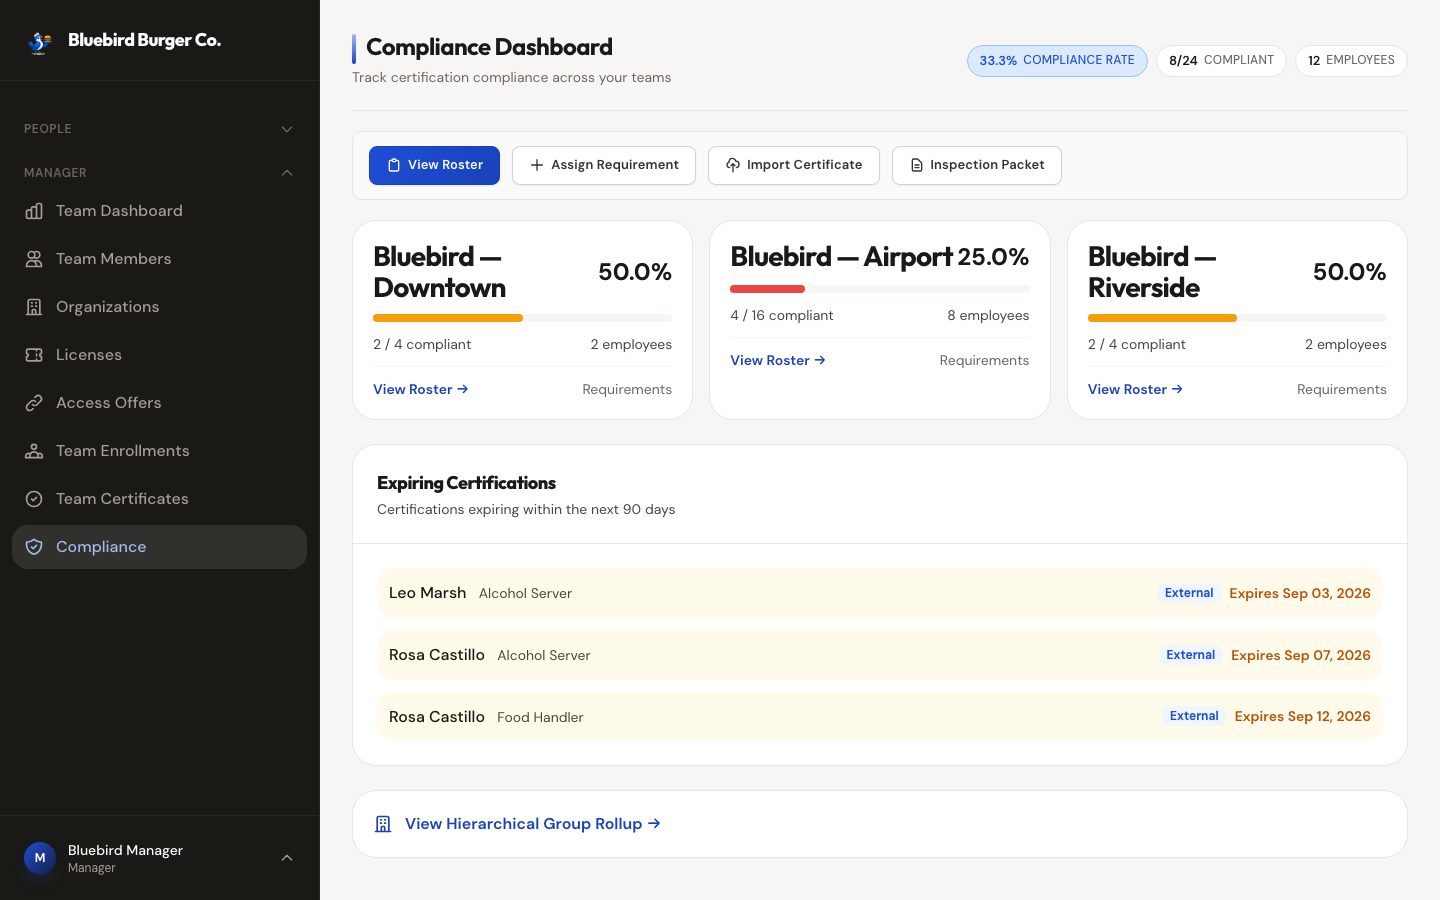Click the Assign Requirement button
This screenshot has width=1440, height=900.
[604, 165]
